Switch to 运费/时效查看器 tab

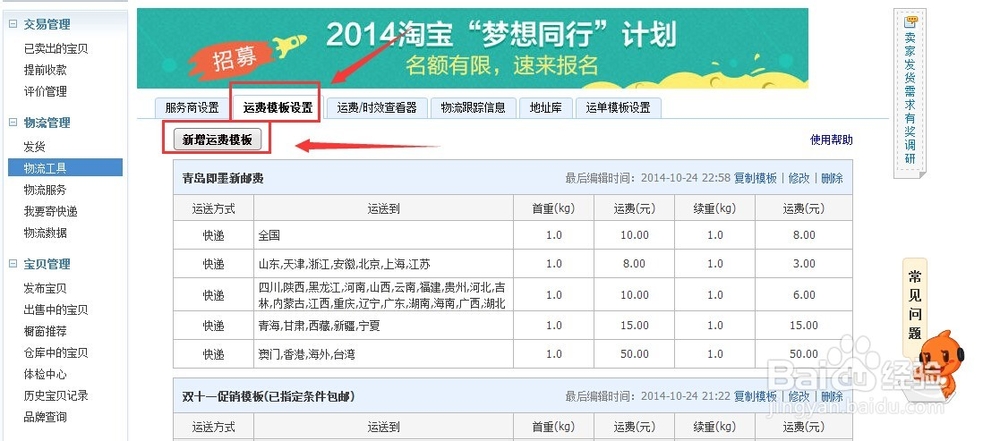click(x=376, y=108)
